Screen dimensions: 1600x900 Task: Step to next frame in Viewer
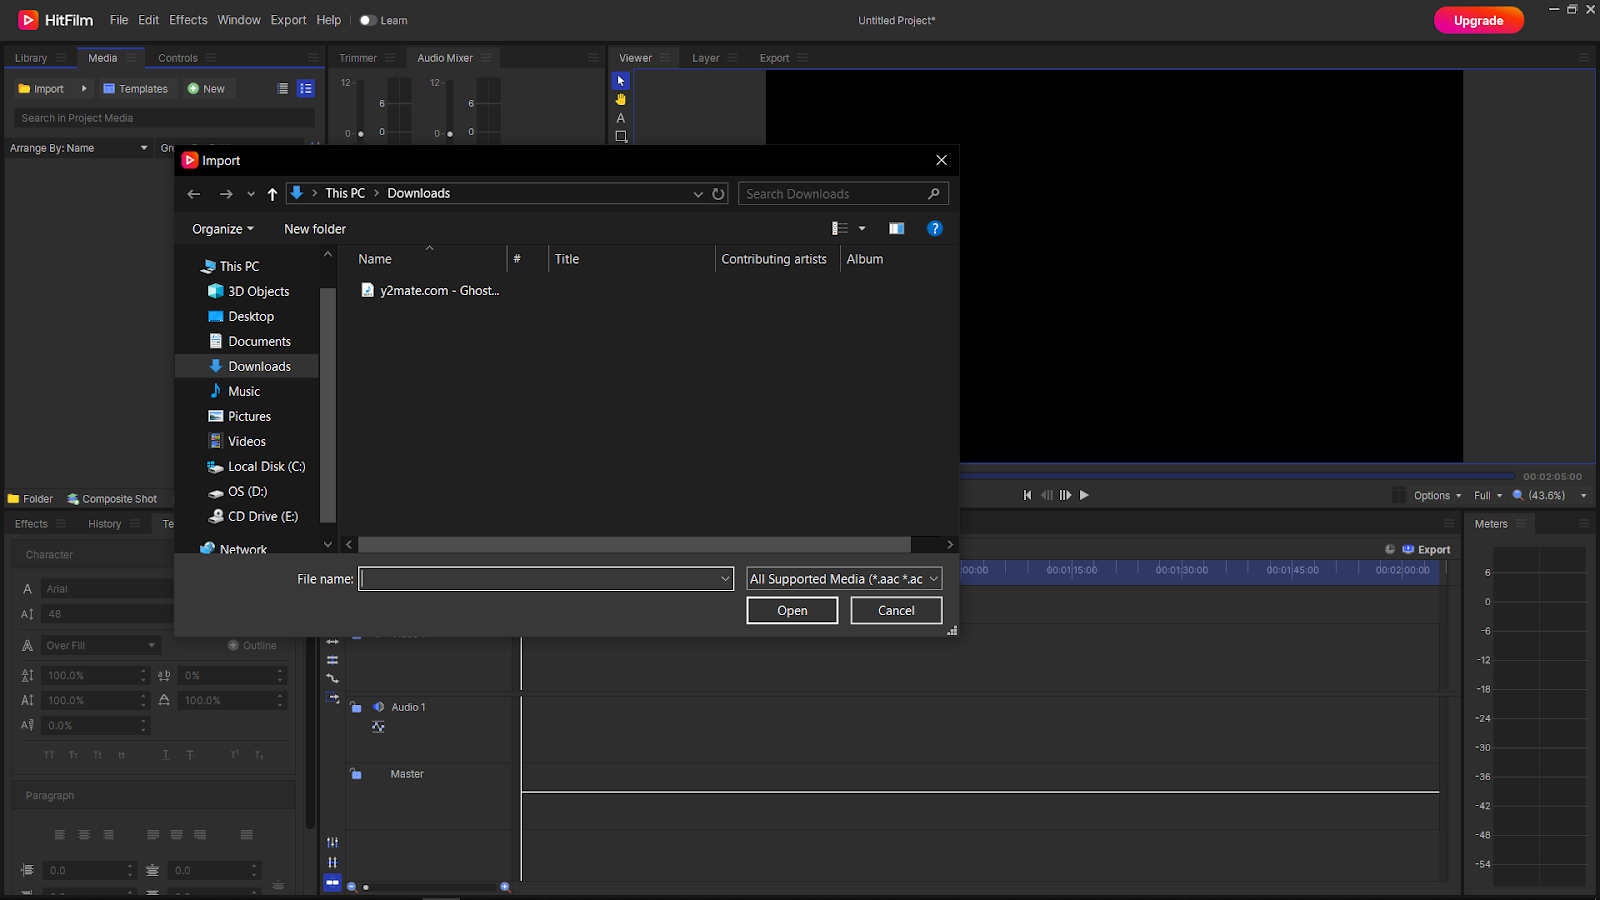[x=1065, y=495]
